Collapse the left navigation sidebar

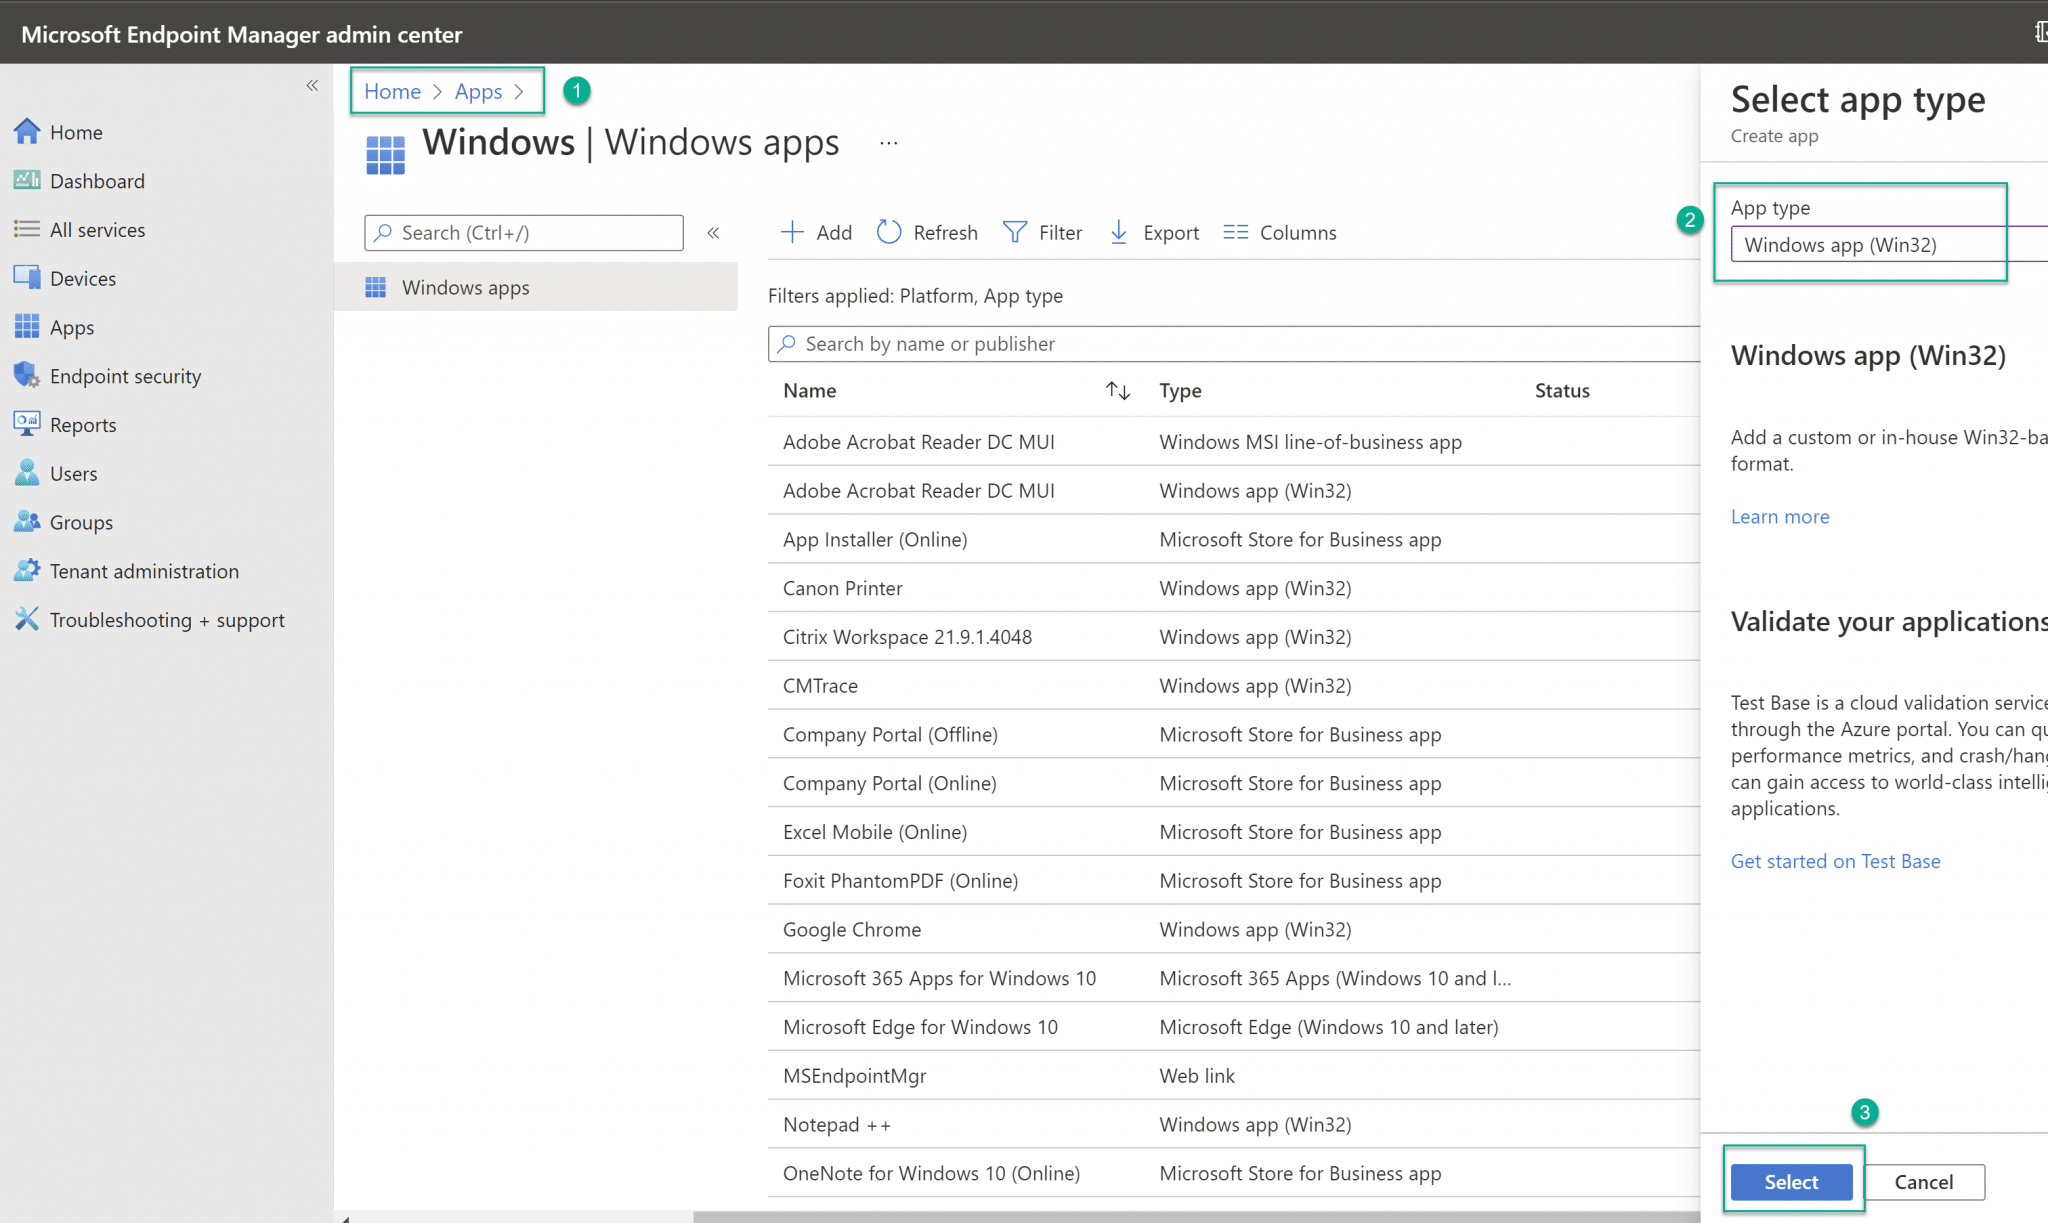(312, 86)
